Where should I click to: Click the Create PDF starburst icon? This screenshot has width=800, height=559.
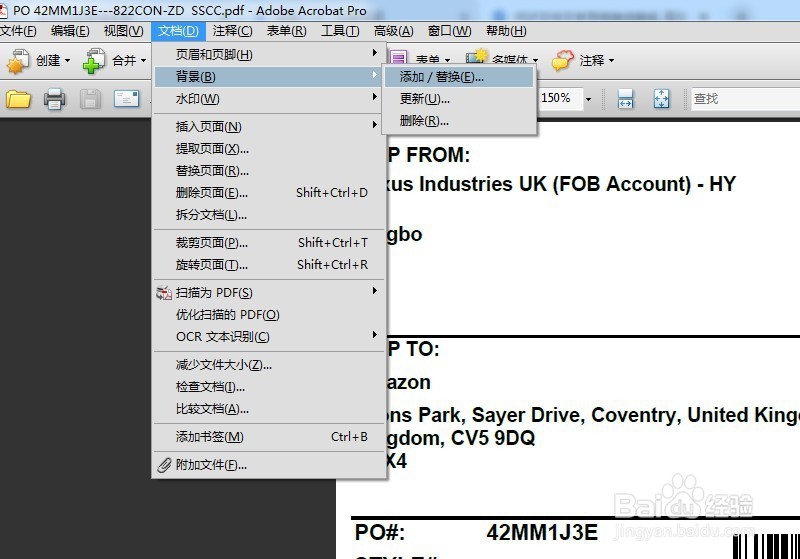[x=17, y=61]
